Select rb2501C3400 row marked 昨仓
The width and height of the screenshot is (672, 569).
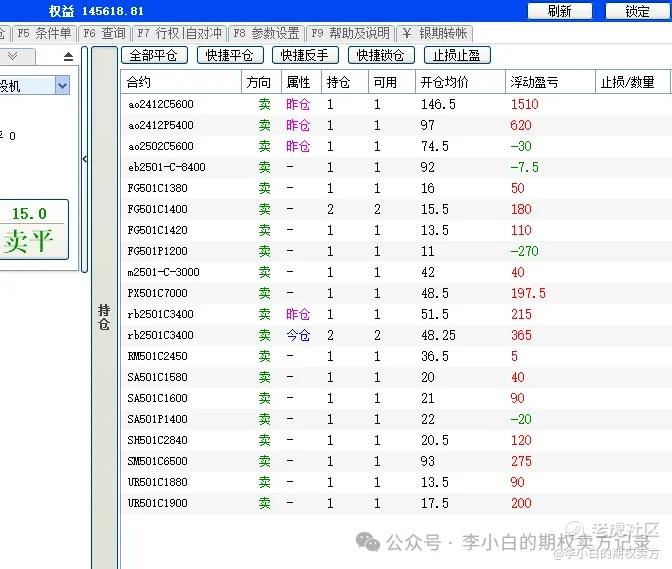pos(396,314)
